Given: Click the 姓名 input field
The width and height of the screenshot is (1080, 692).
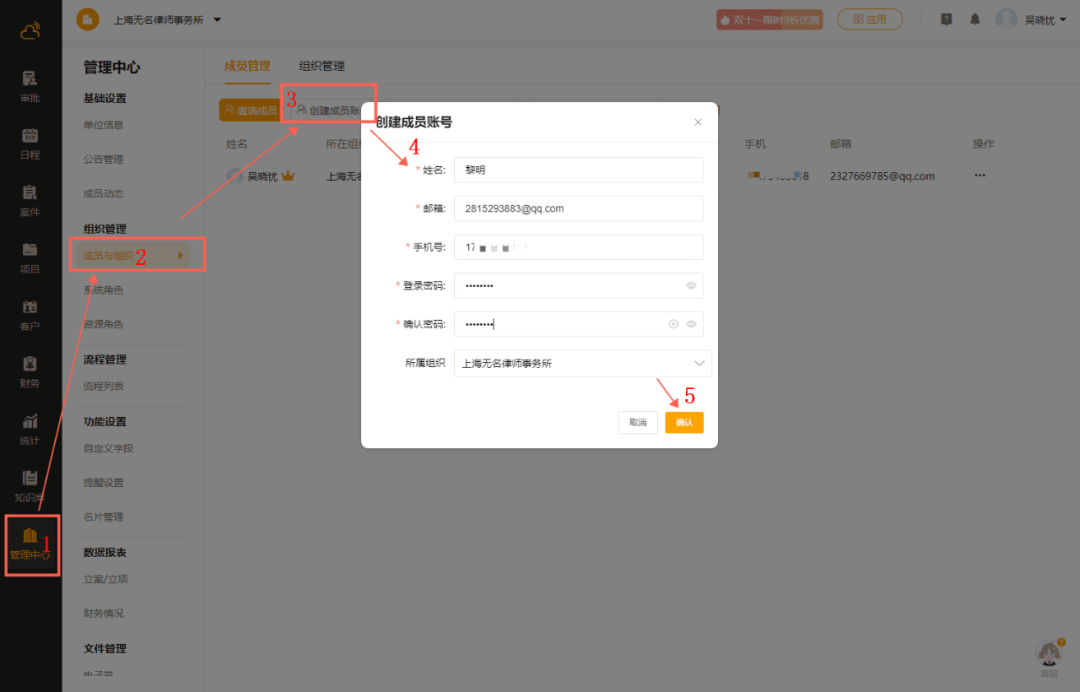Looking at the screenshot, I should tap(578, 170).
